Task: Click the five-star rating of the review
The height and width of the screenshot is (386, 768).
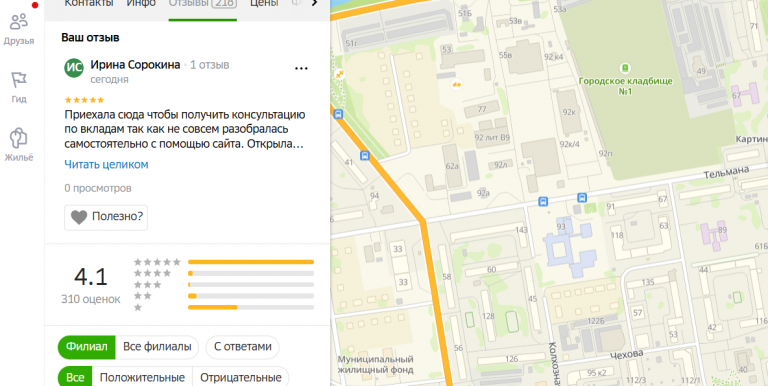Action: pyautogui.click(x=84, y=100)
